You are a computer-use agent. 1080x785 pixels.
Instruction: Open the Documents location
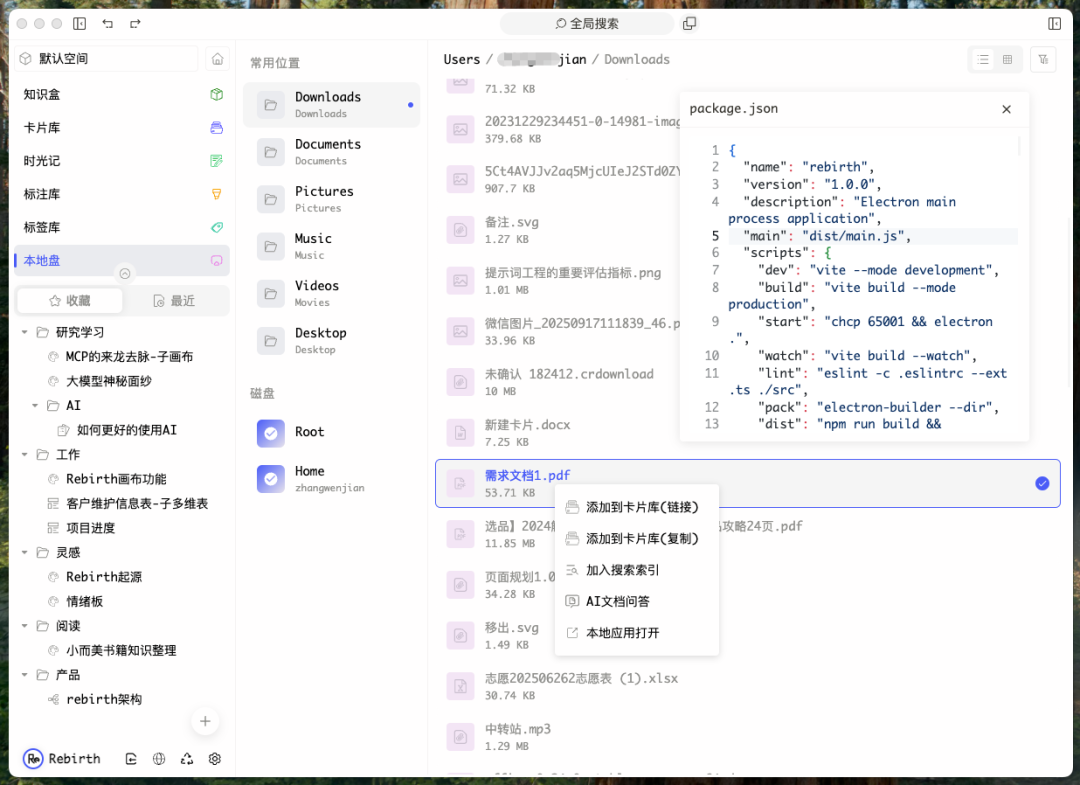[327, 152]
